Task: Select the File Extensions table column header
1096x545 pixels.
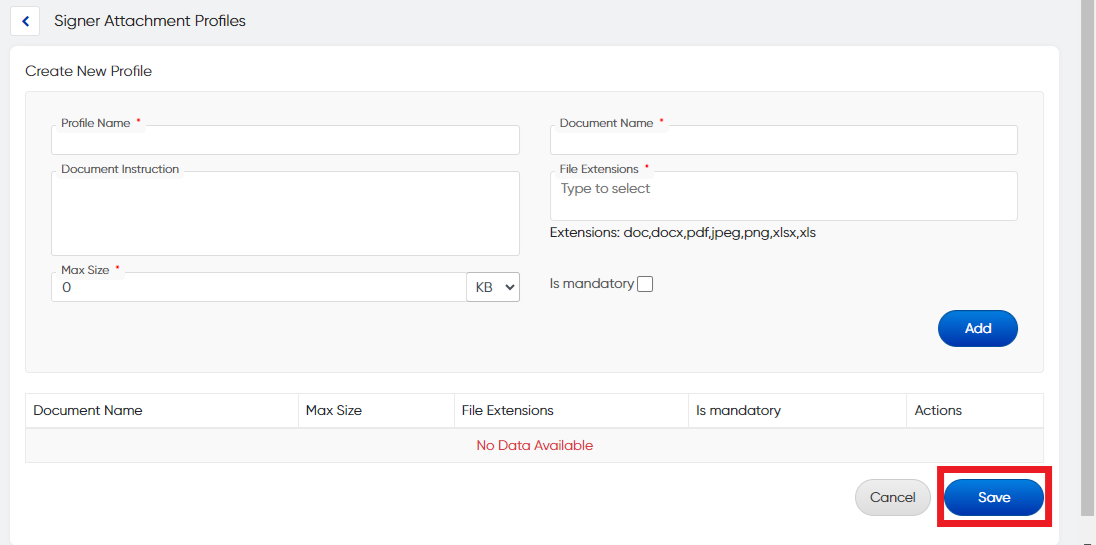Action: pos(507,410)
